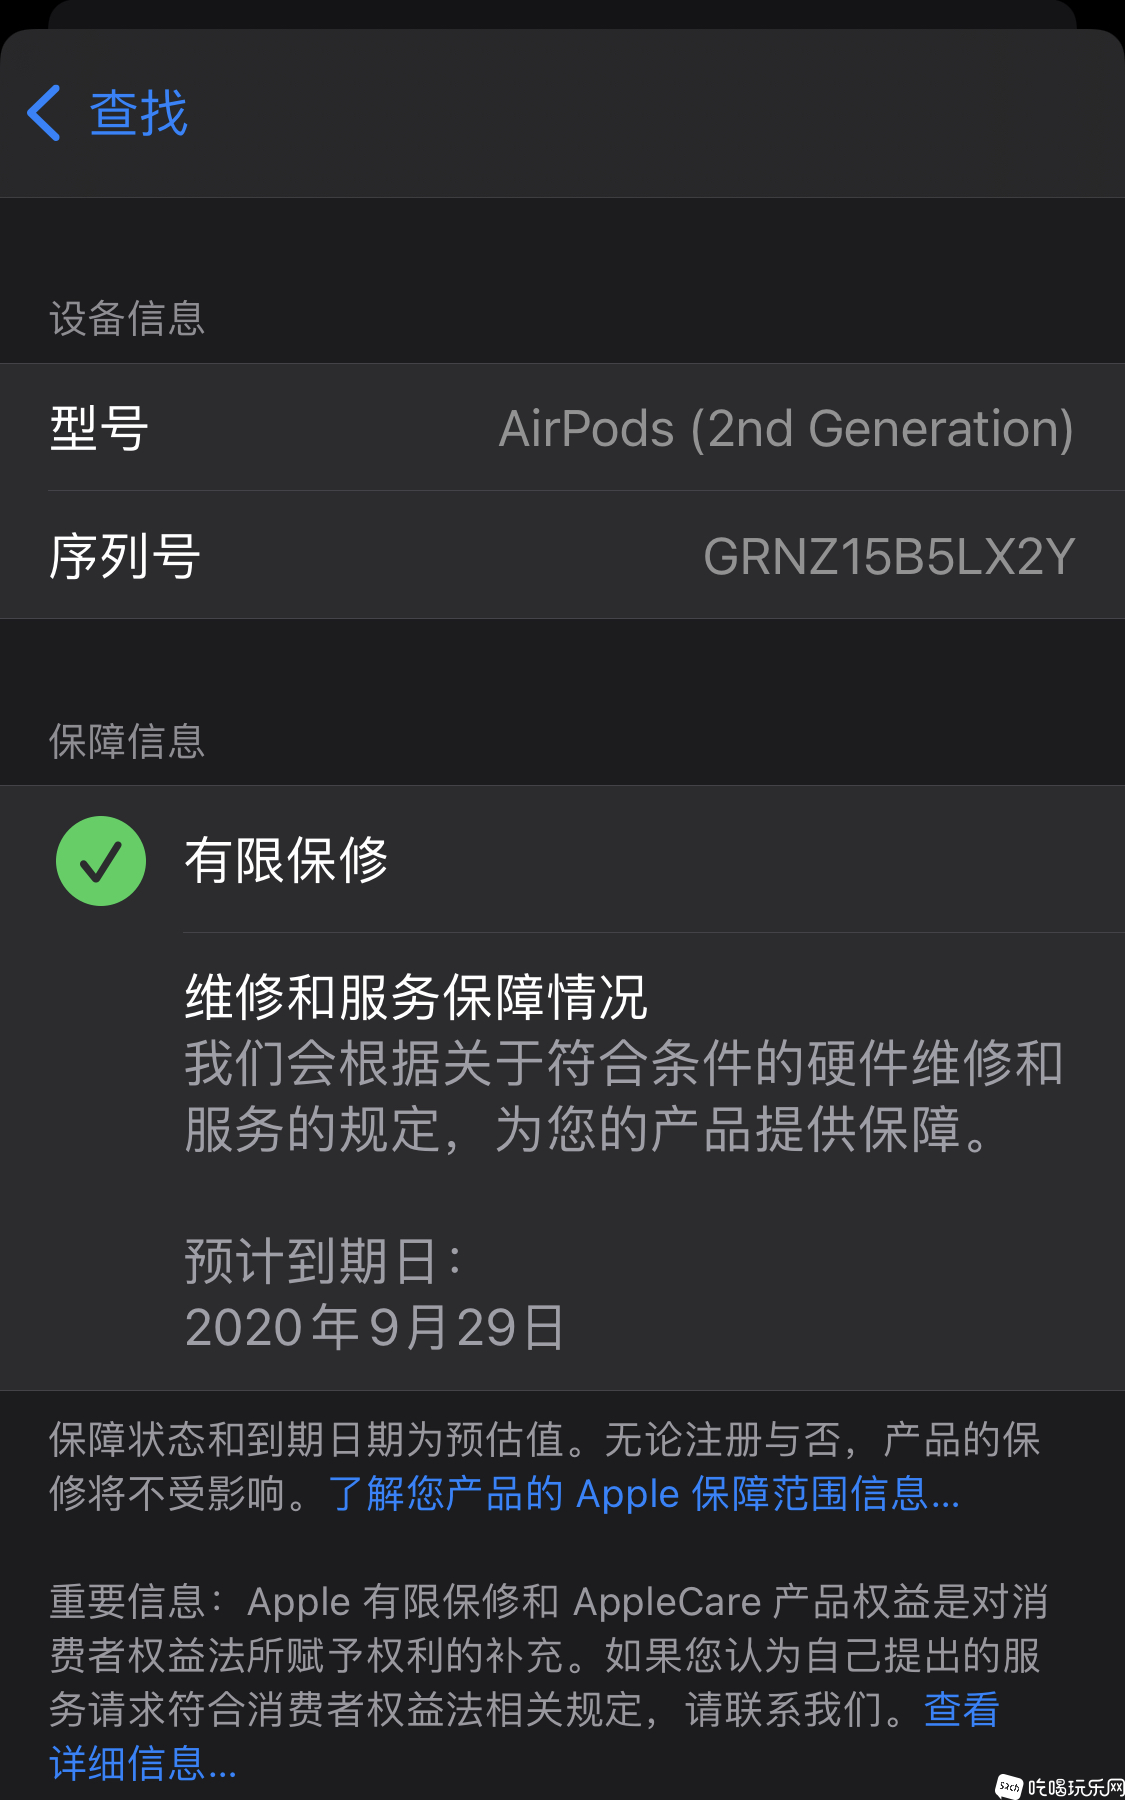The height and width of the screenshot is (1800, 1125).
Task: Tap serial number GRNZ15B5LX2Y
Action: [889, 557]
